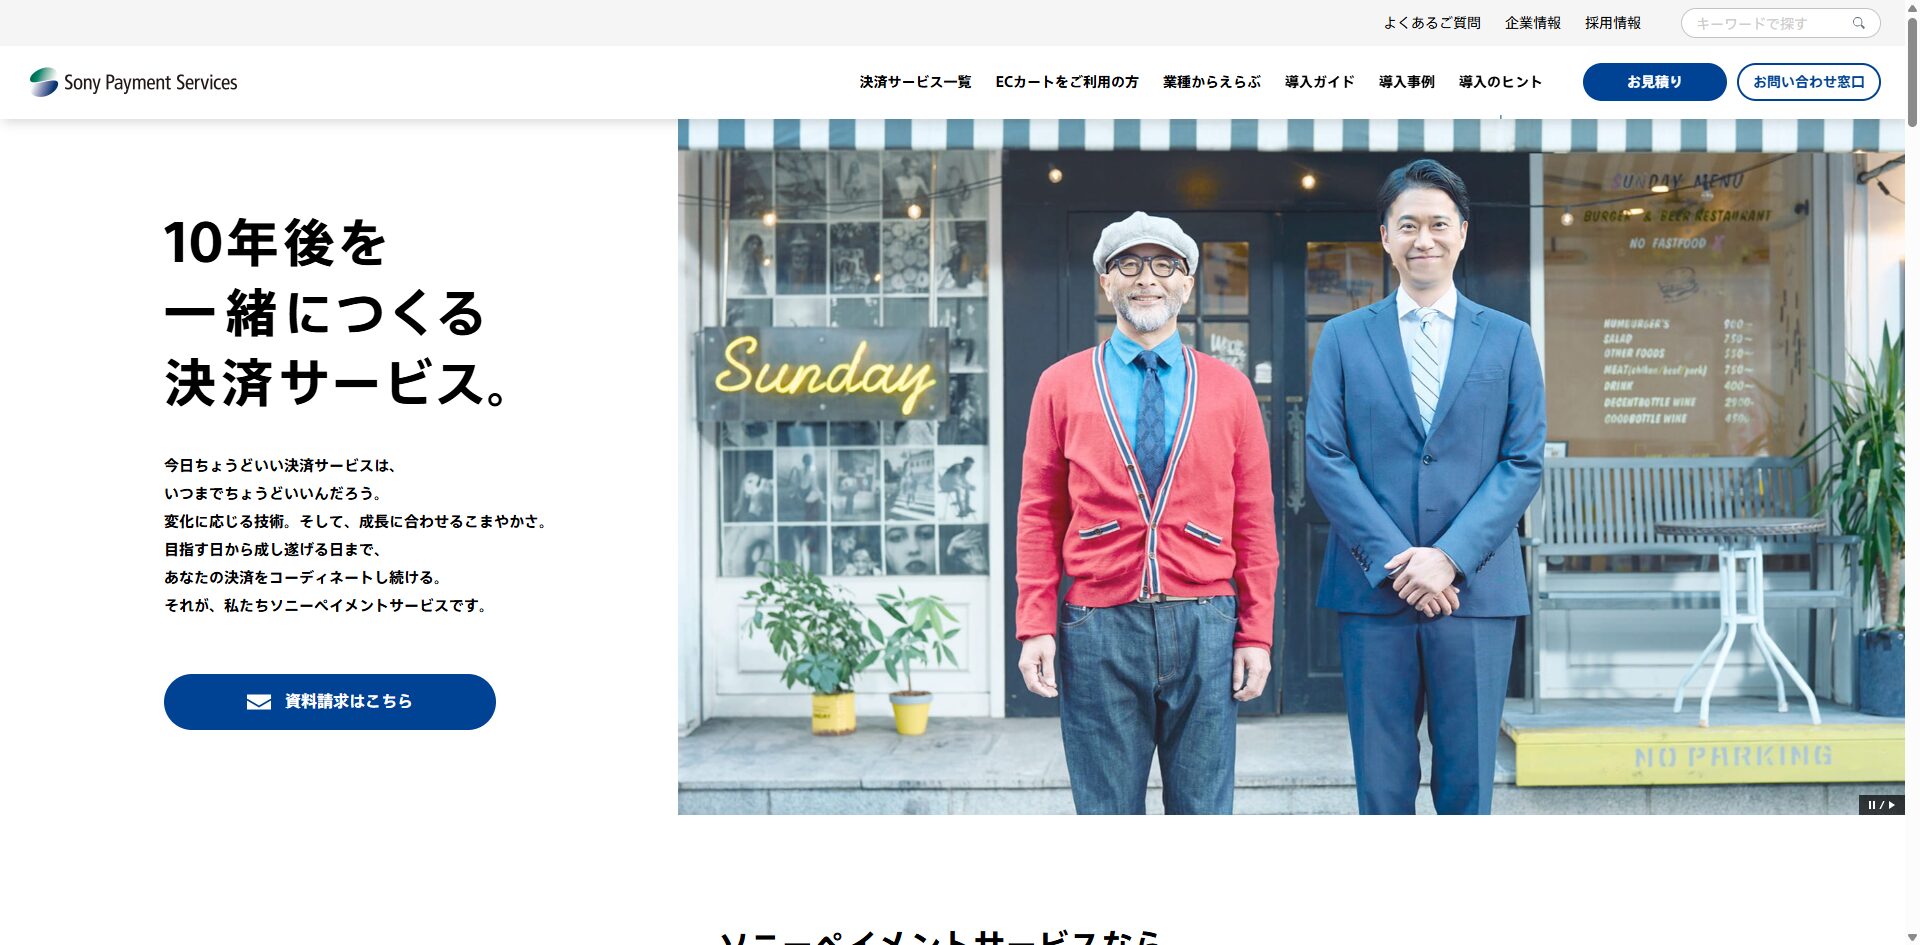The image size is (1920, 945).
Task: Click the envelope icon on 資料請求 button
Action: coord(259,702)
